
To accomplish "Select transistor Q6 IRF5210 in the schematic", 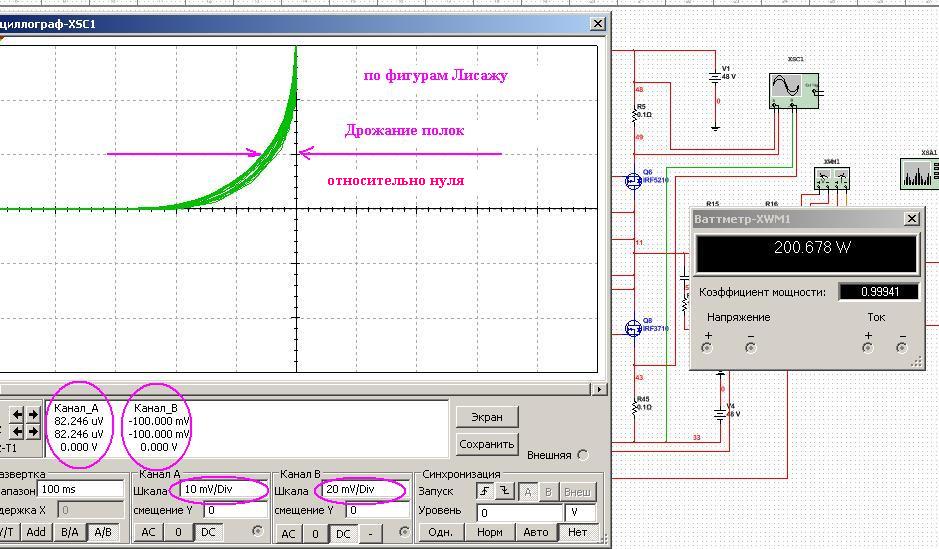I will click(x=634, y=180).
